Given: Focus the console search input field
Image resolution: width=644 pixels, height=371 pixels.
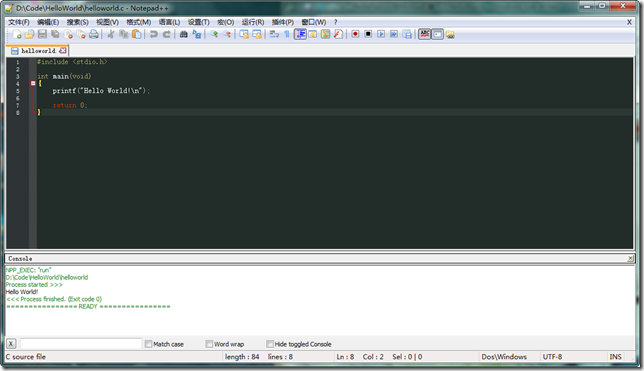Looking at the screenshot, I should (x=81, y=344).
